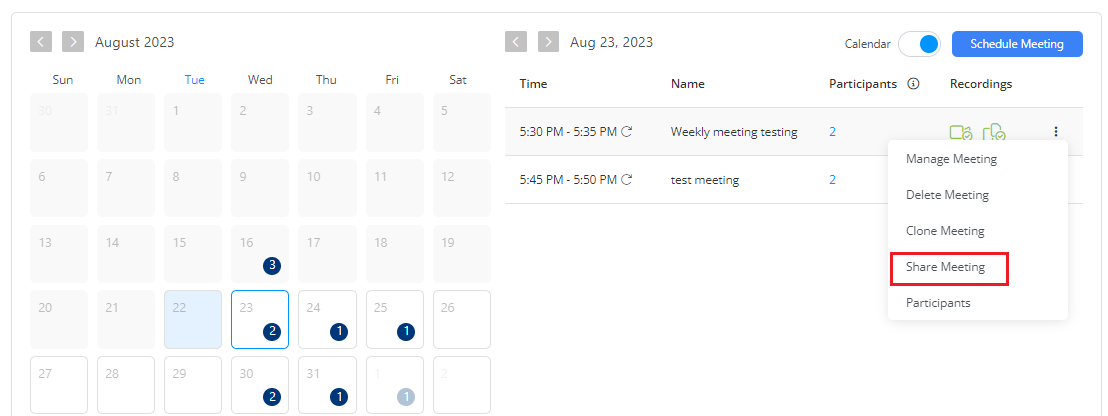Viewport: 1108px width, 416px height.
Task: Open participant count link for test meeting
Action: [x=833, y=180]
